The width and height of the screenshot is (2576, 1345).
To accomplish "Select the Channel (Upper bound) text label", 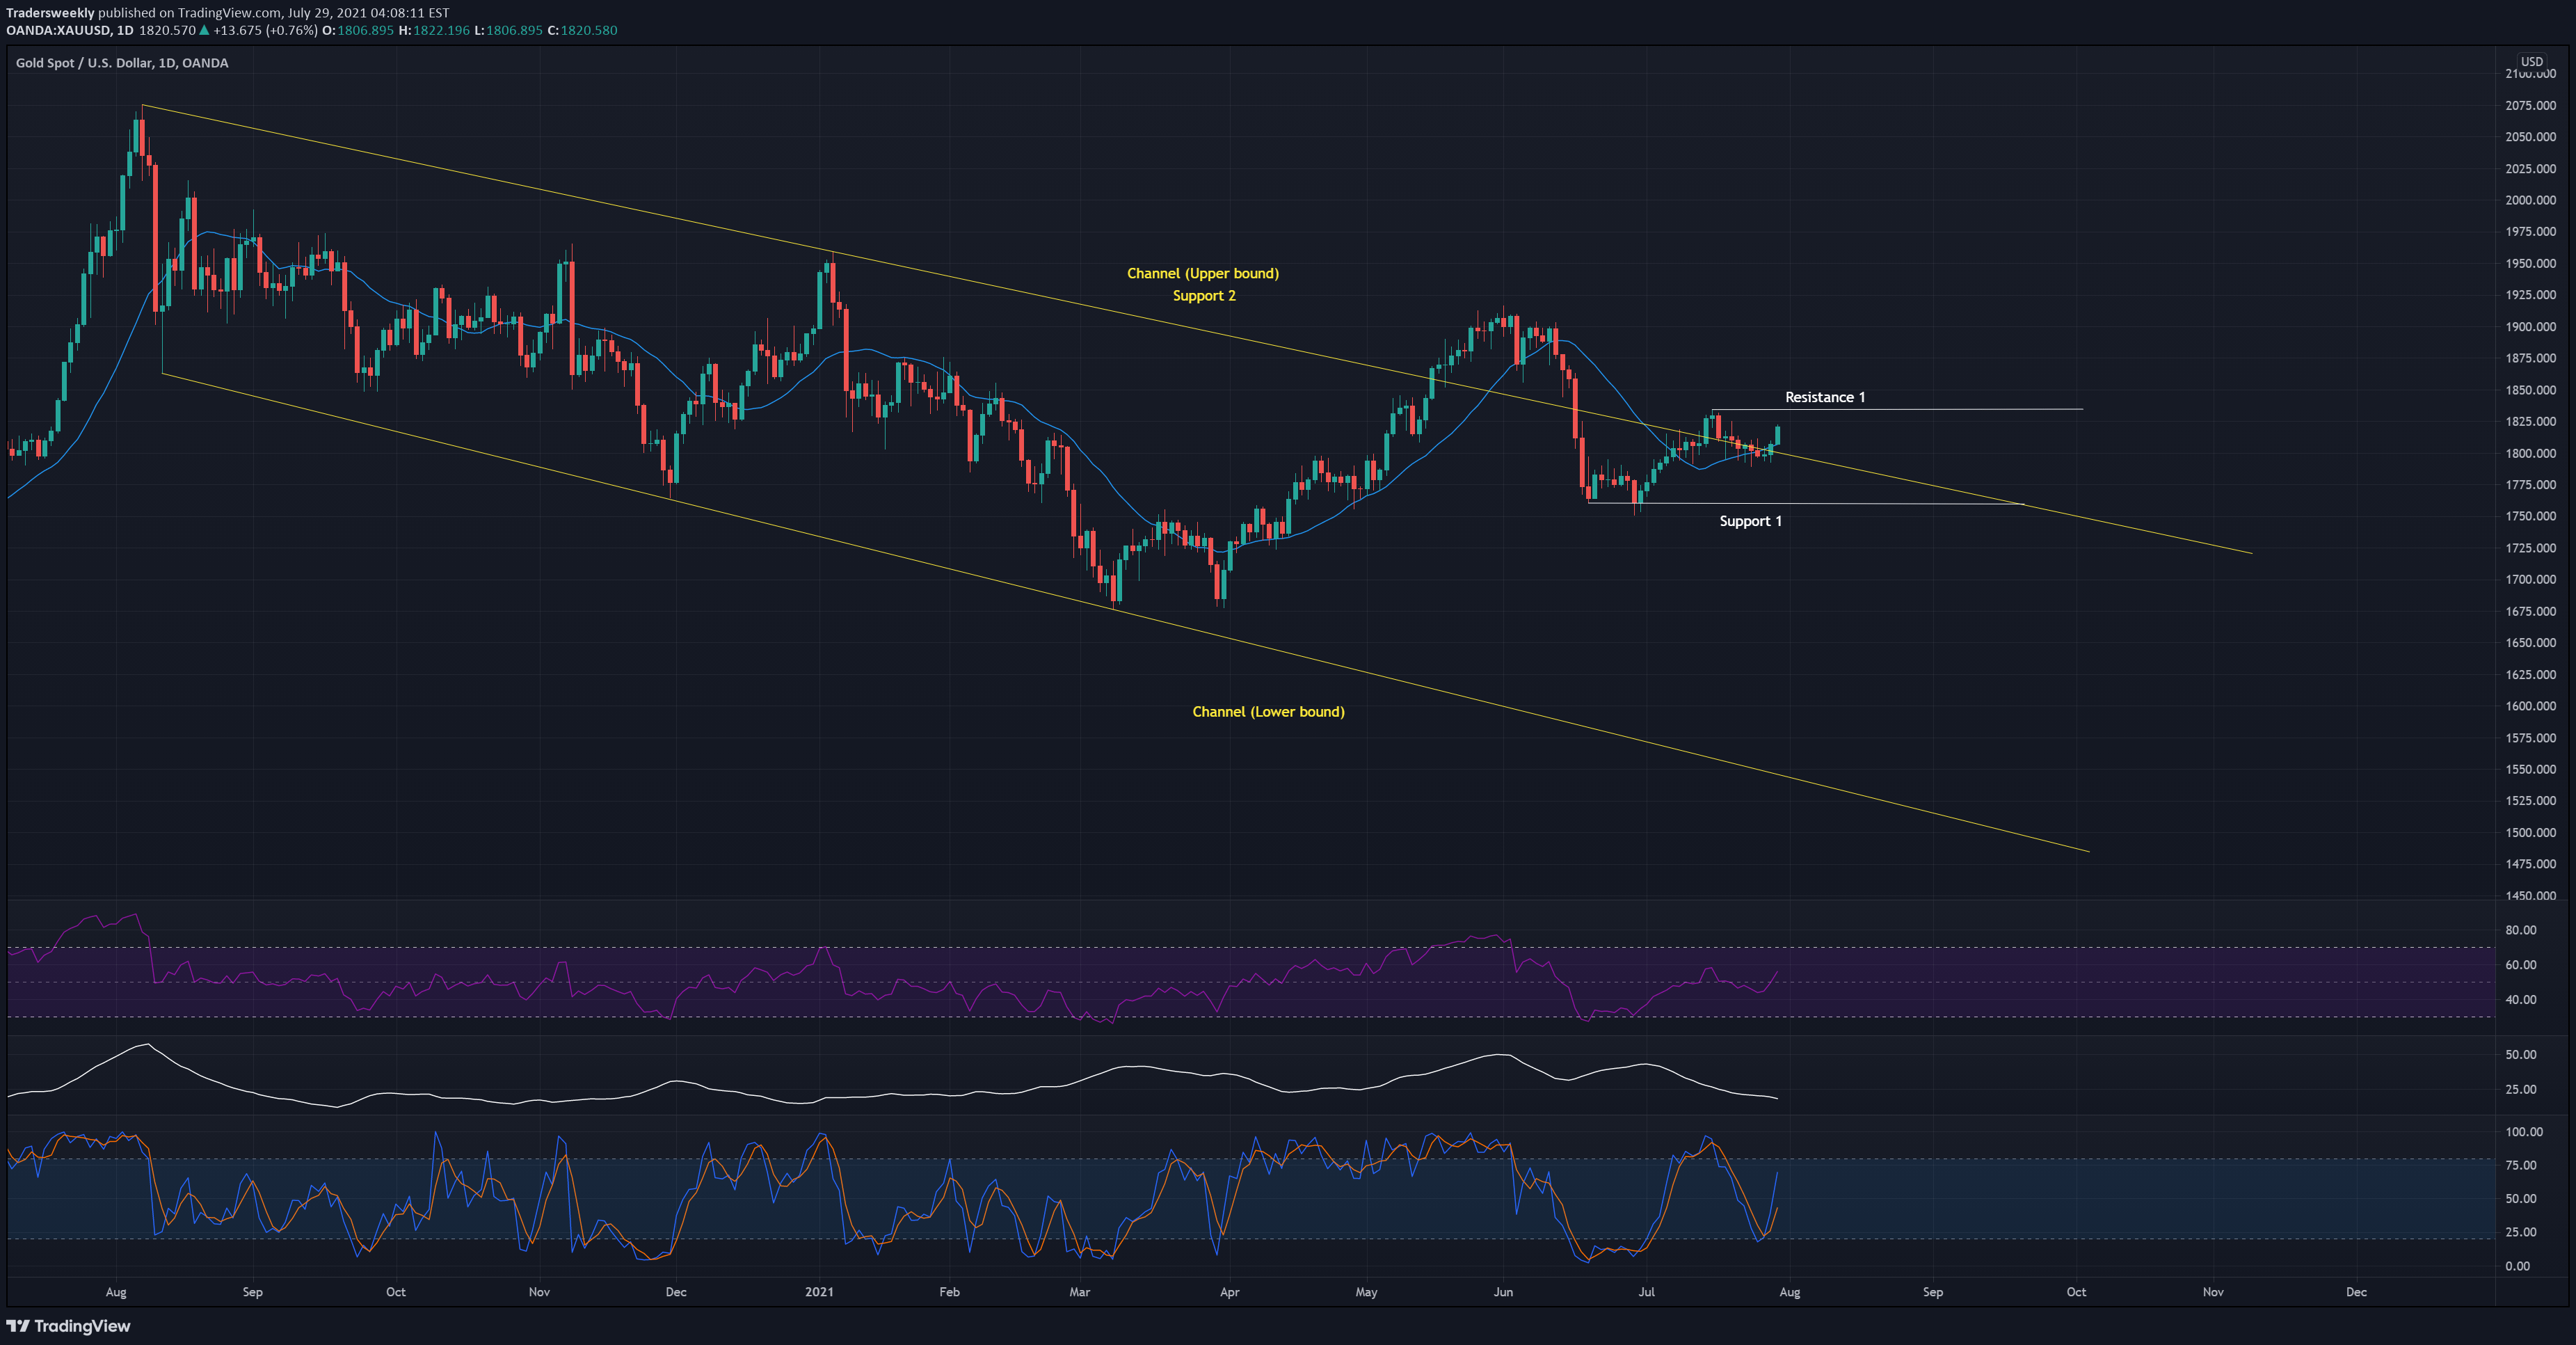I will [1202, 273].
